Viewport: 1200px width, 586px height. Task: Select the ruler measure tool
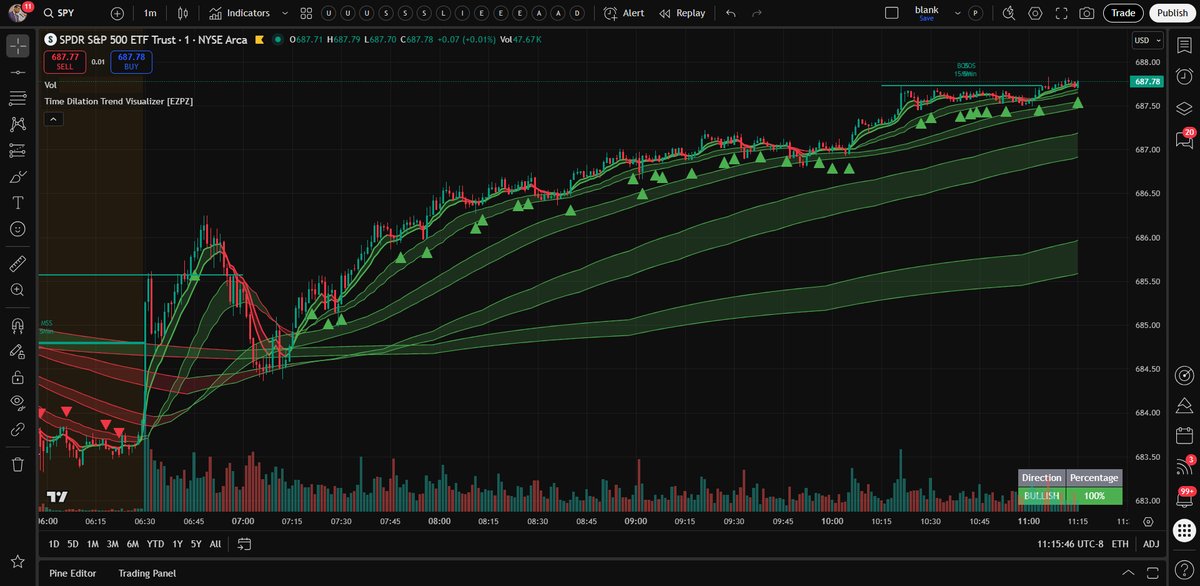[17, 263]
